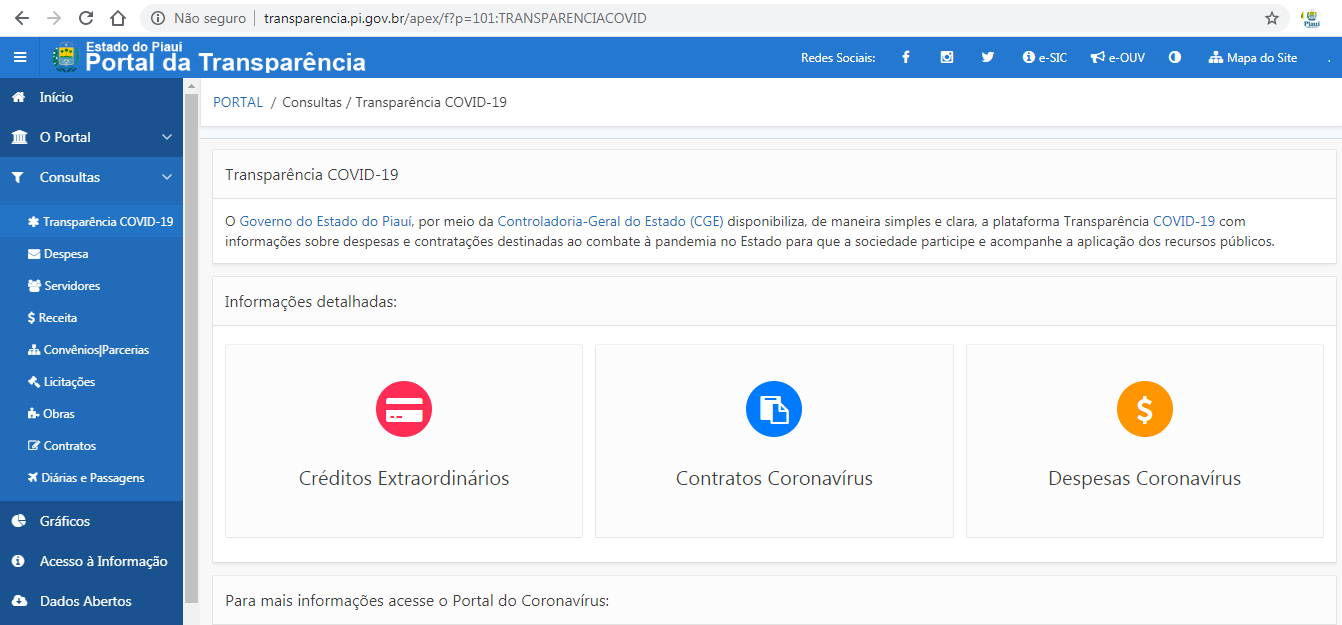Collapse the Consultas chevron
This screenshot has height=625, width=1342.
click(x=167, y=177)
